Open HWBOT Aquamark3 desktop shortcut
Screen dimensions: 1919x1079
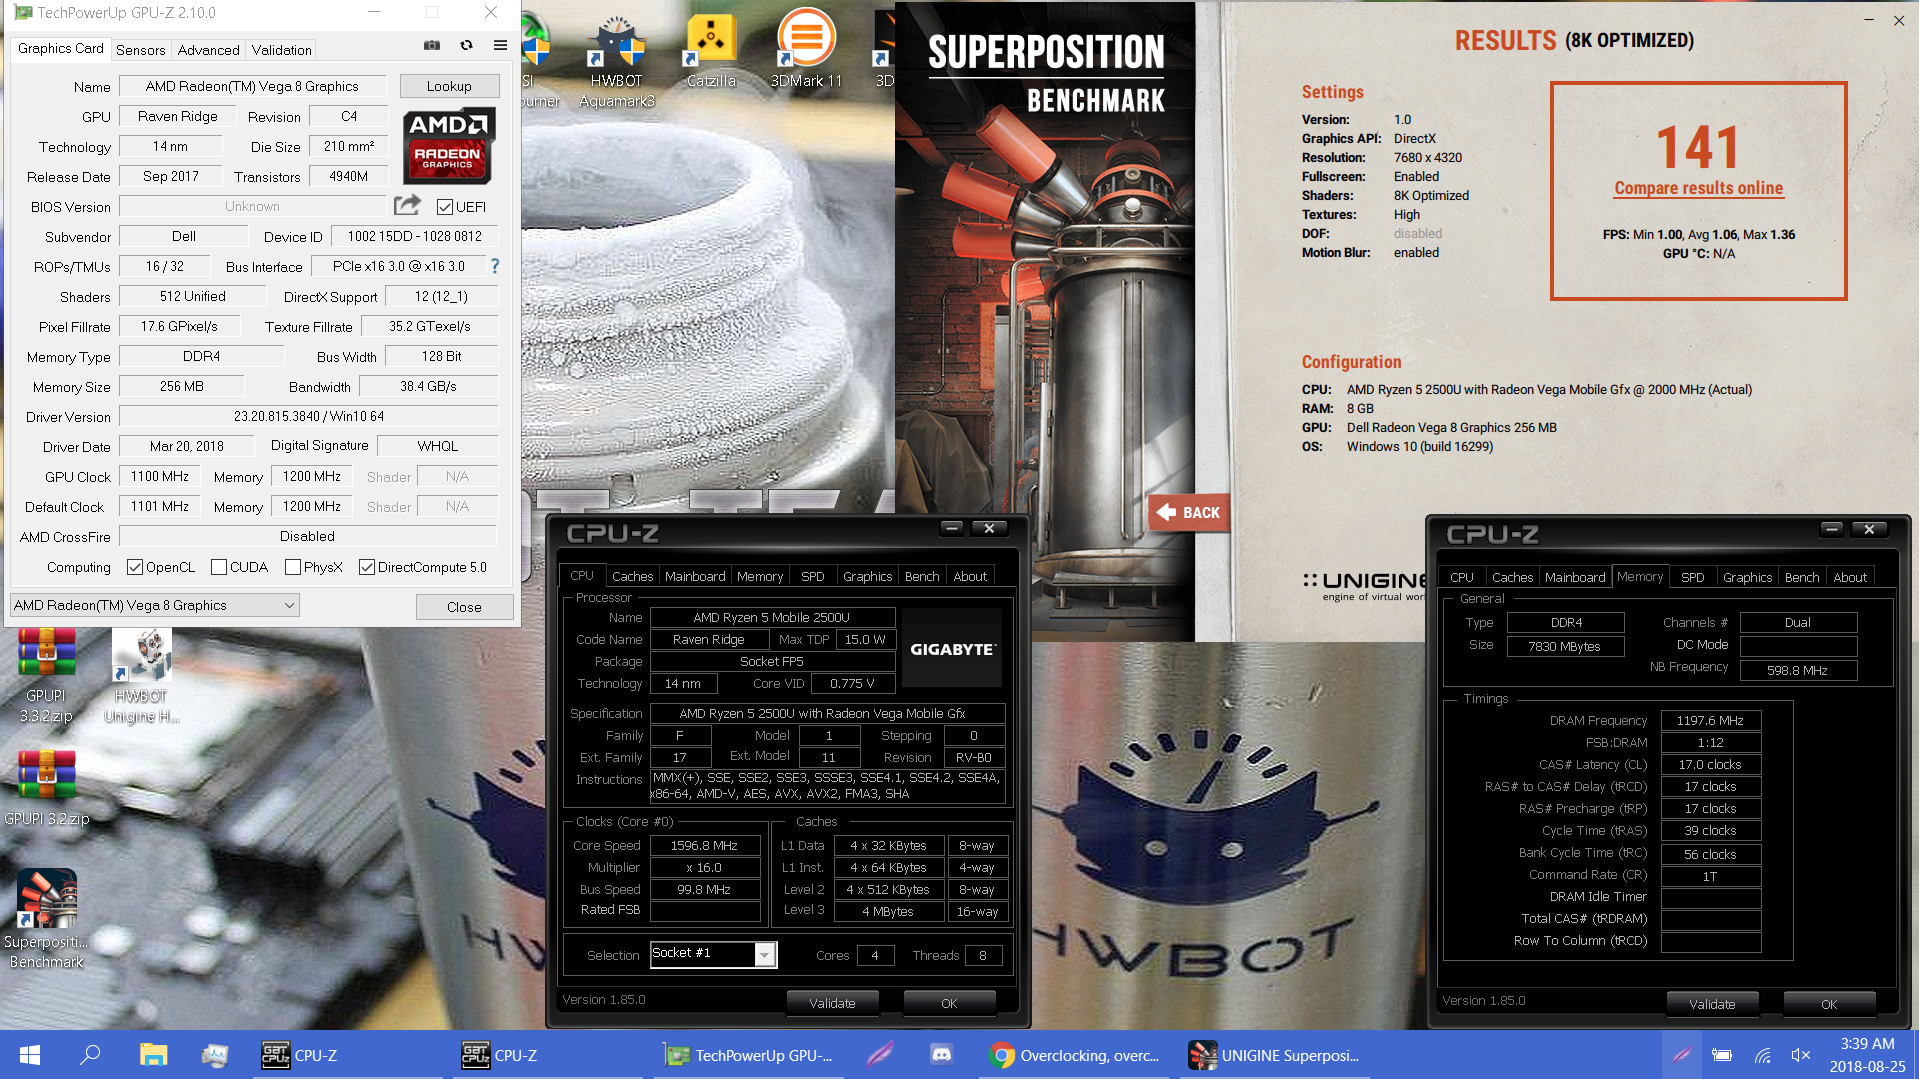pos(616,60)
